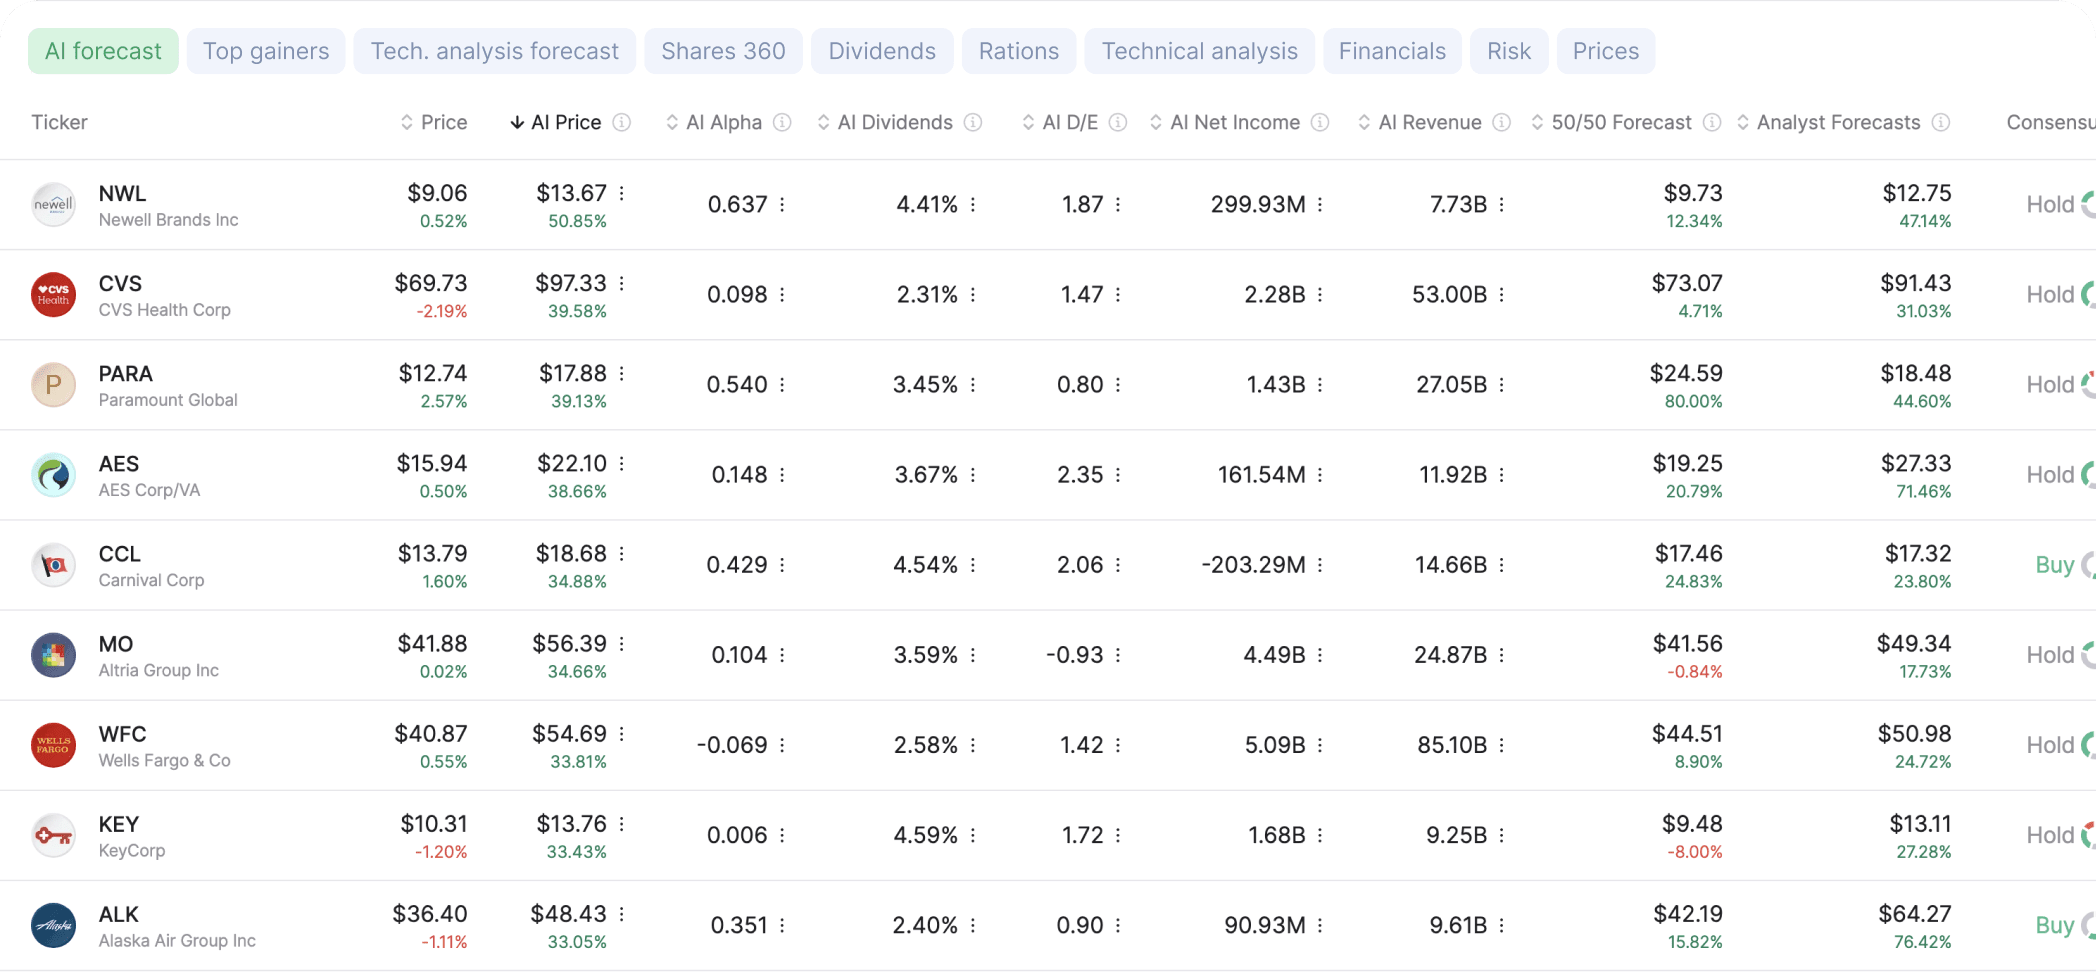Click WFC 50/50 forecast value $44.51
The width and height of the screenshot is (2096, 976).
pyautogui.click(x=1687, y=734)
